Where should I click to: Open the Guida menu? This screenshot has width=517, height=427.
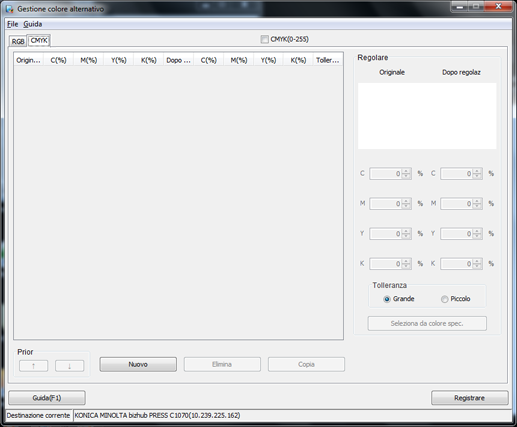(33, 24)
